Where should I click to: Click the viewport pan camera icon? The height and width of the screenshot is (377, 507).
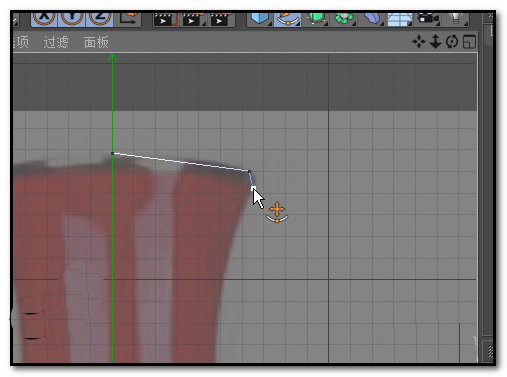point(419,42)
